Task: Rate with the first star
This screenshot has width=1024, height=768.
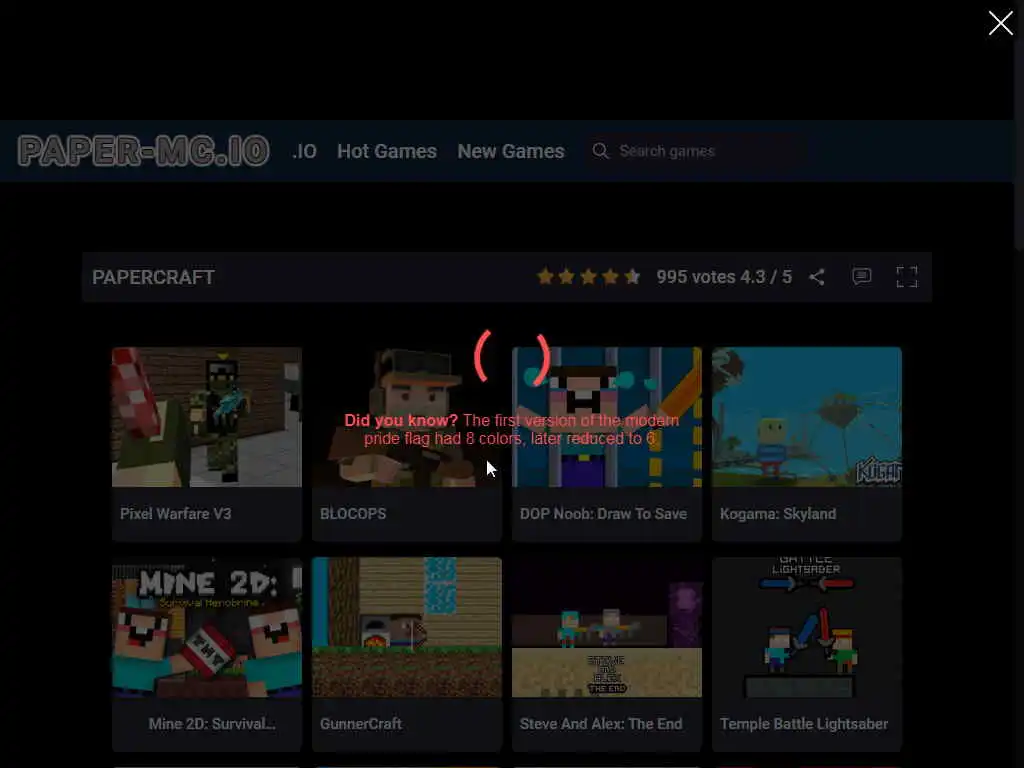Action: pyautogui.click(x=545, y=276)
